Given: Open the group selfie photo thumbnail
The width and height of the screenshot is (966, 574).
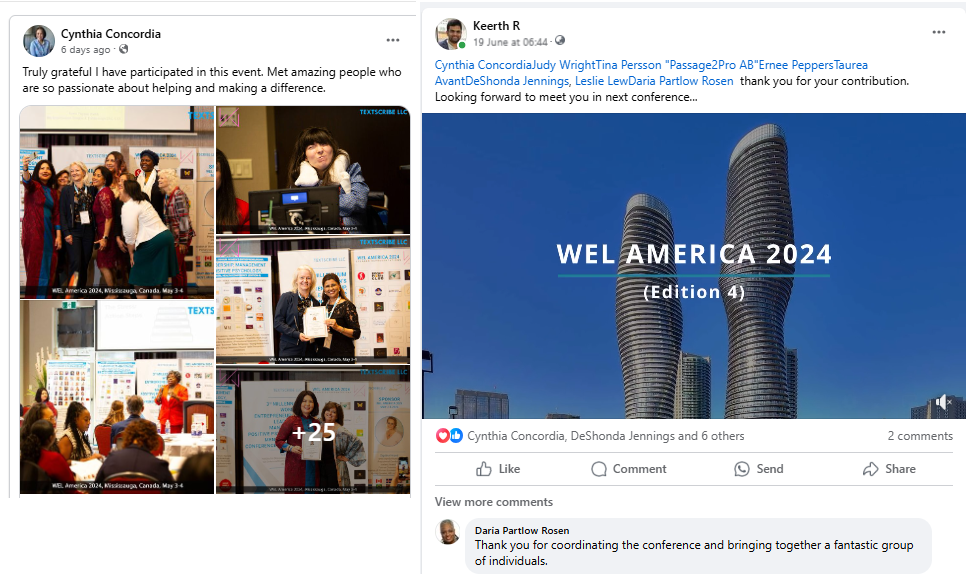Looking at the screenshot, I should 117,202.
